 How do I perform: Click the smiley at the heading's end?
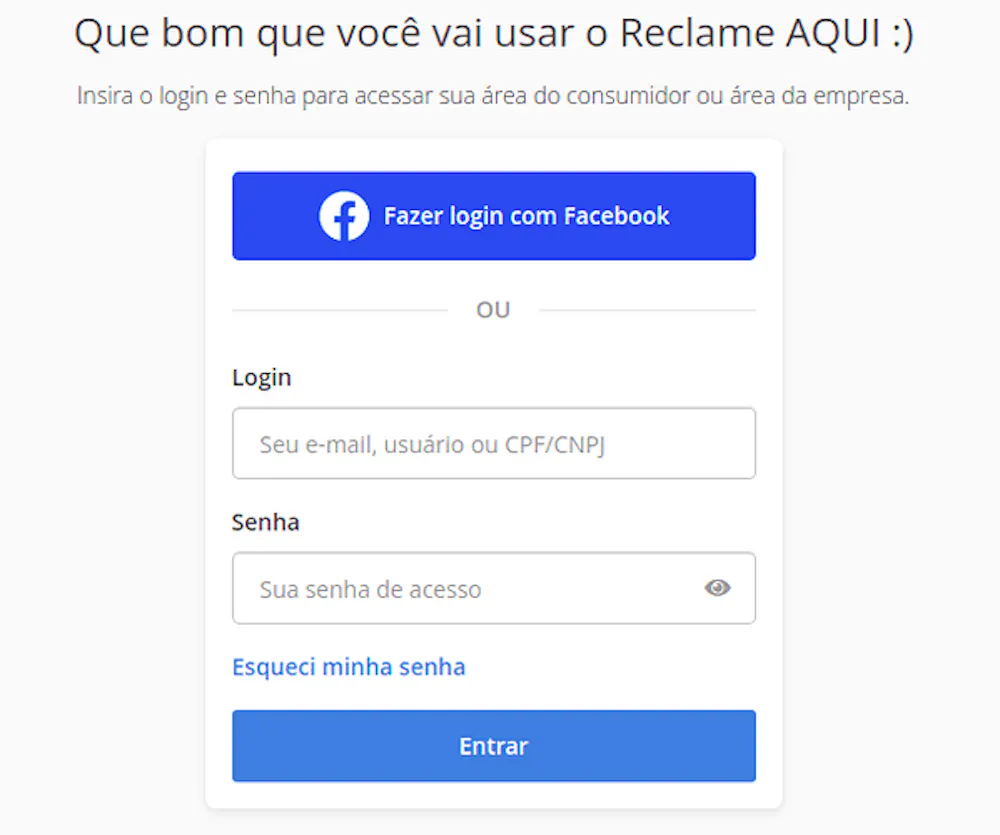pos(899,35)
